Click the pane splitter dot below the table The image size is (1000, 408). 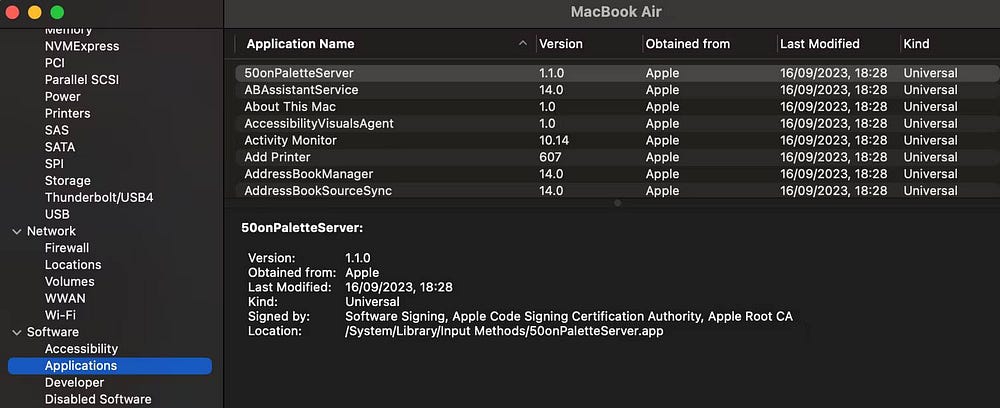tap(617, 203)
